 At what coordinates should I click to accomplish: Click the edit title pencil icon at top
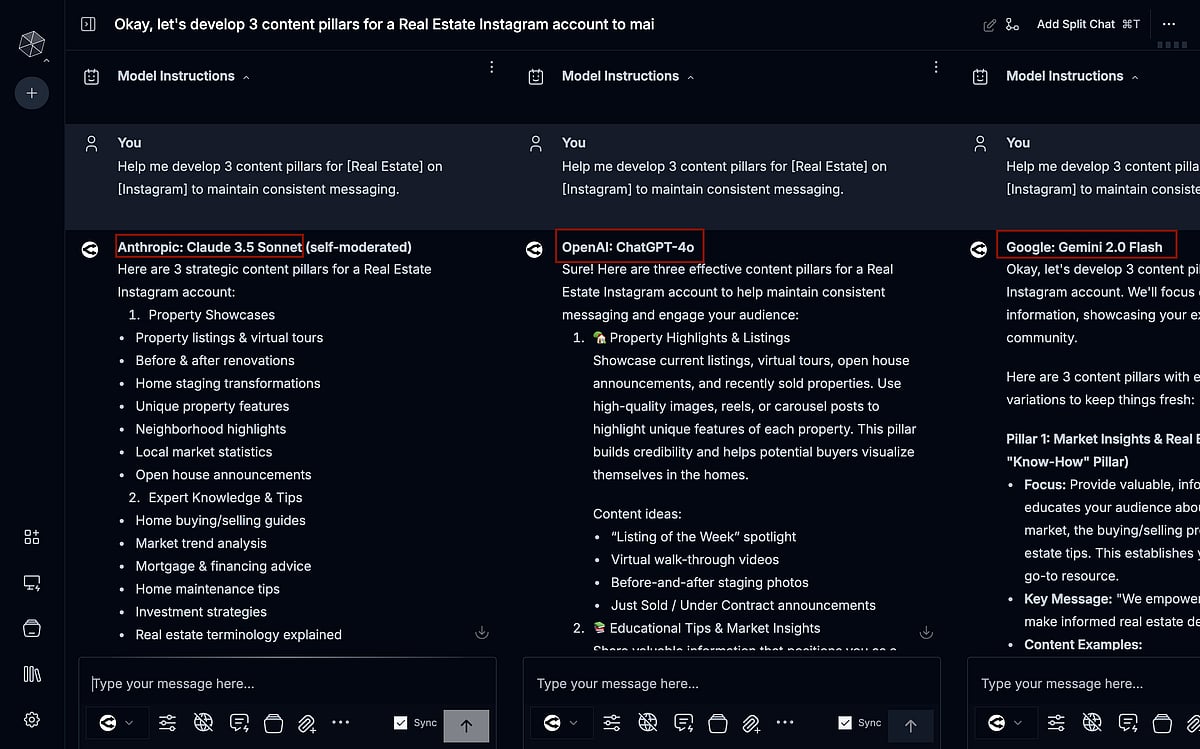pos(990,24)
